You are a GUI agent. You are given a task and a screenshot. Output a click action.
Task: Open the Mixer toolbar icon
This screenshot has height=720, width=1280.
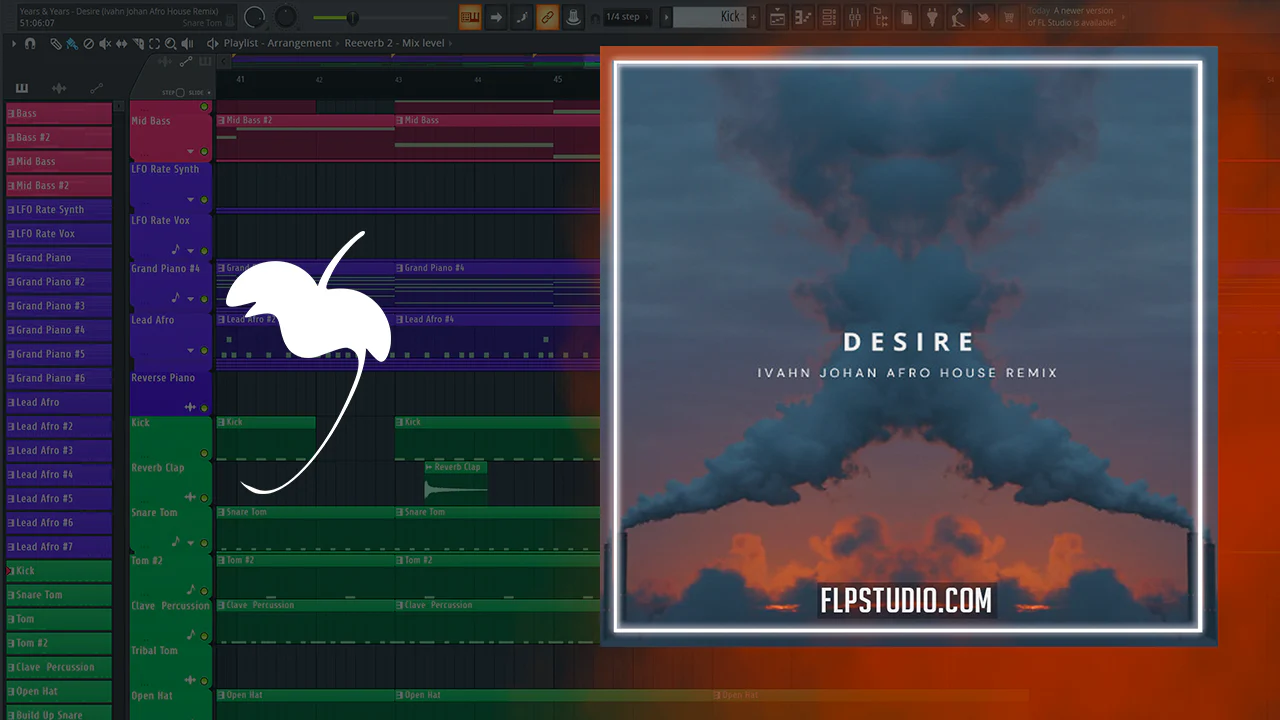[855, 17]
